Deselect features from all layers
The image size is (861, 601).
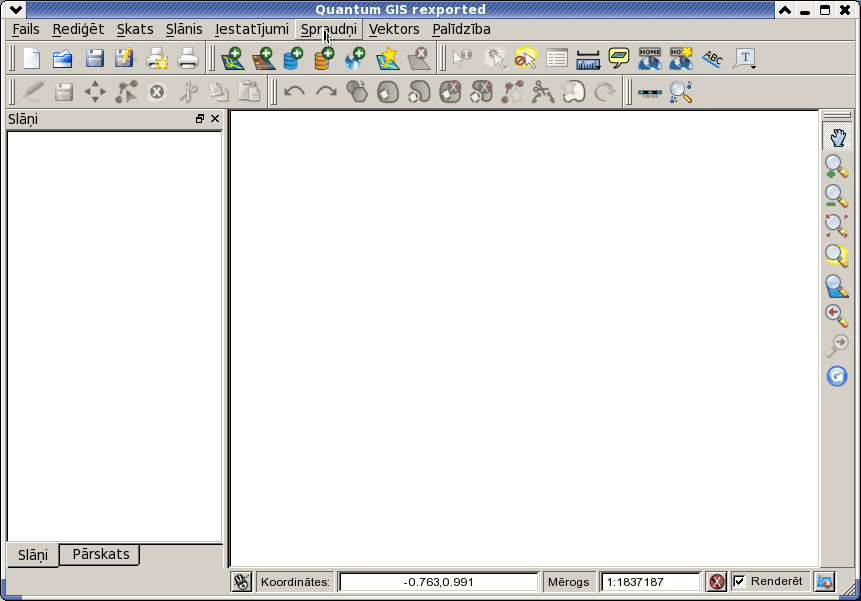[x=525, y=58]
